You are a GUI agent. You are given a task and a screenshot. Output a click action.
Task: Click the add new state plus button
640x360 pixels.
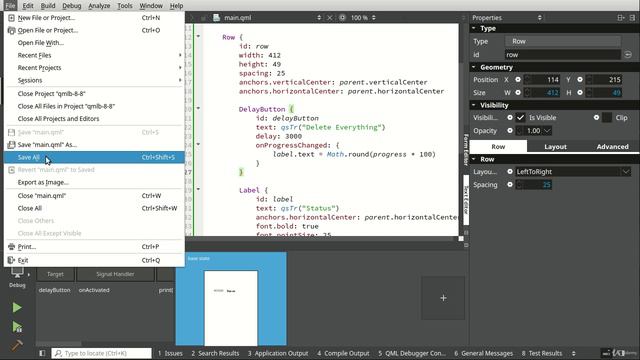click(x=443, y=298)
